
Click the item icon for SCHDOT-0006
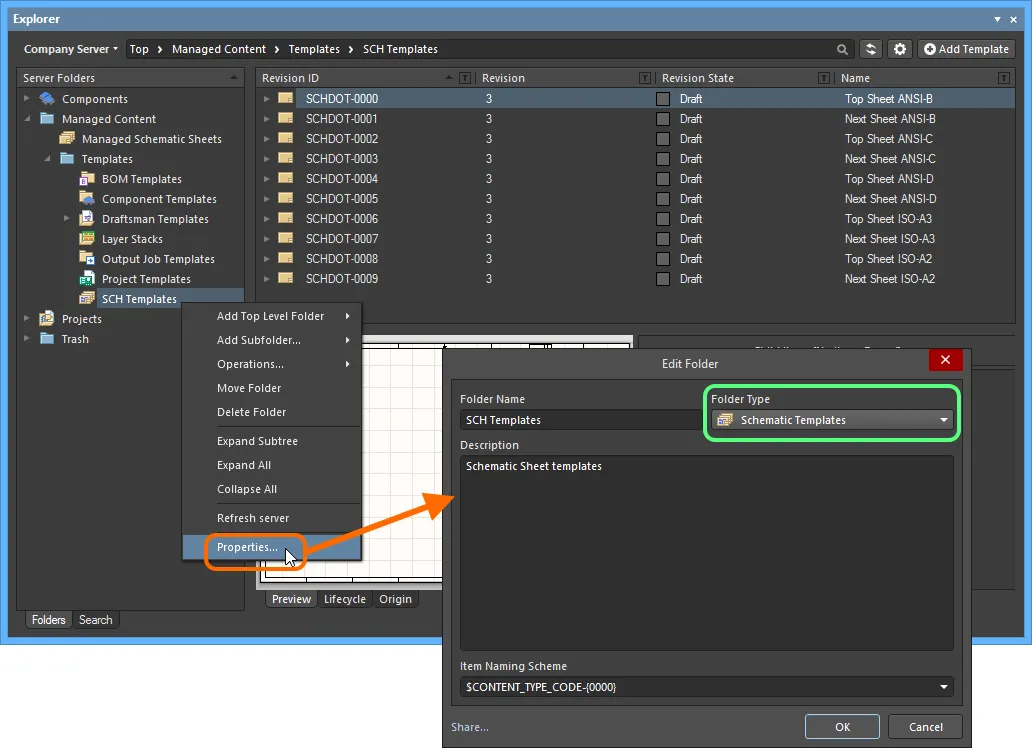(286, 218)
